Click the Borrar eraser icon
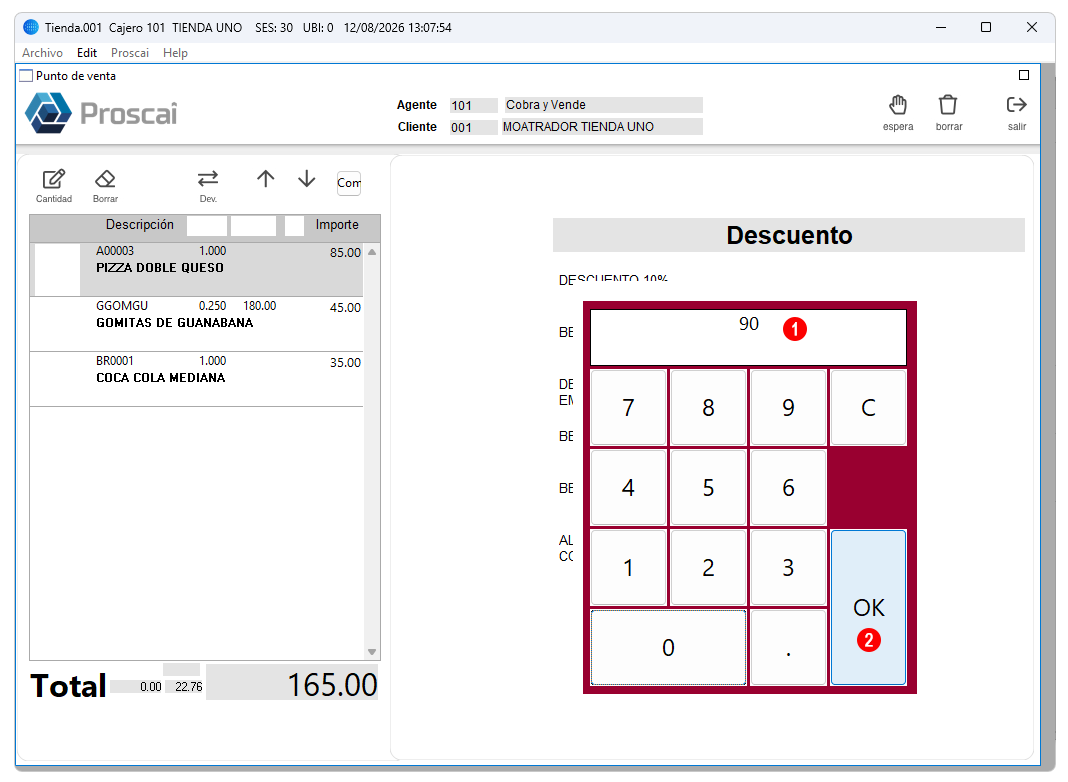 (x=105, y=179)
